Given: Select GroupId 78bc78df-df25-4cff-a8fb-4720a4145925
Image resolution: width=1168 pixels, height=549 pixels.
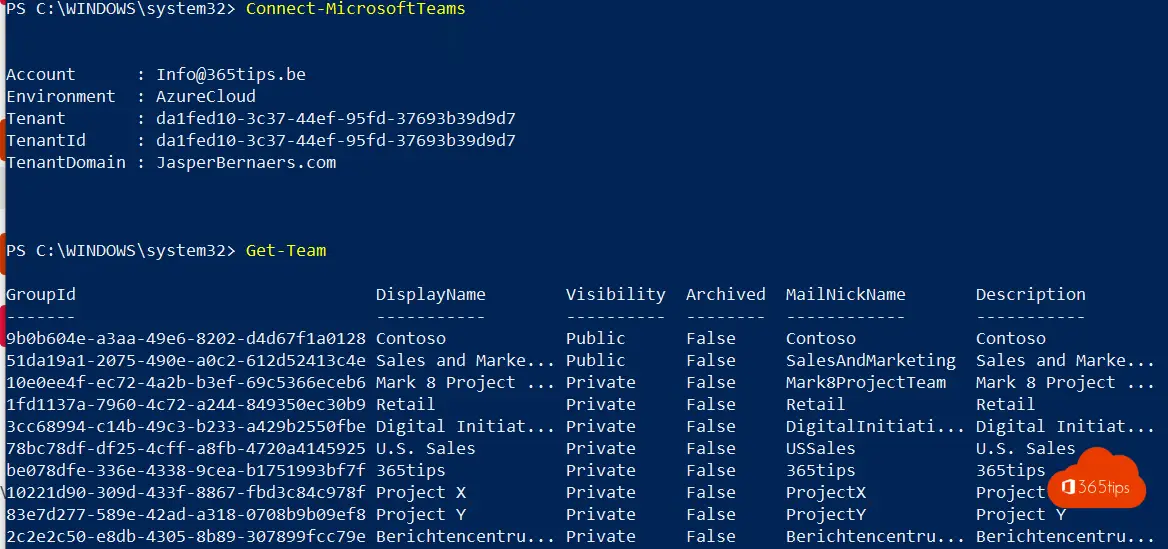Looking at the screenshot, I should pos(185,448).
